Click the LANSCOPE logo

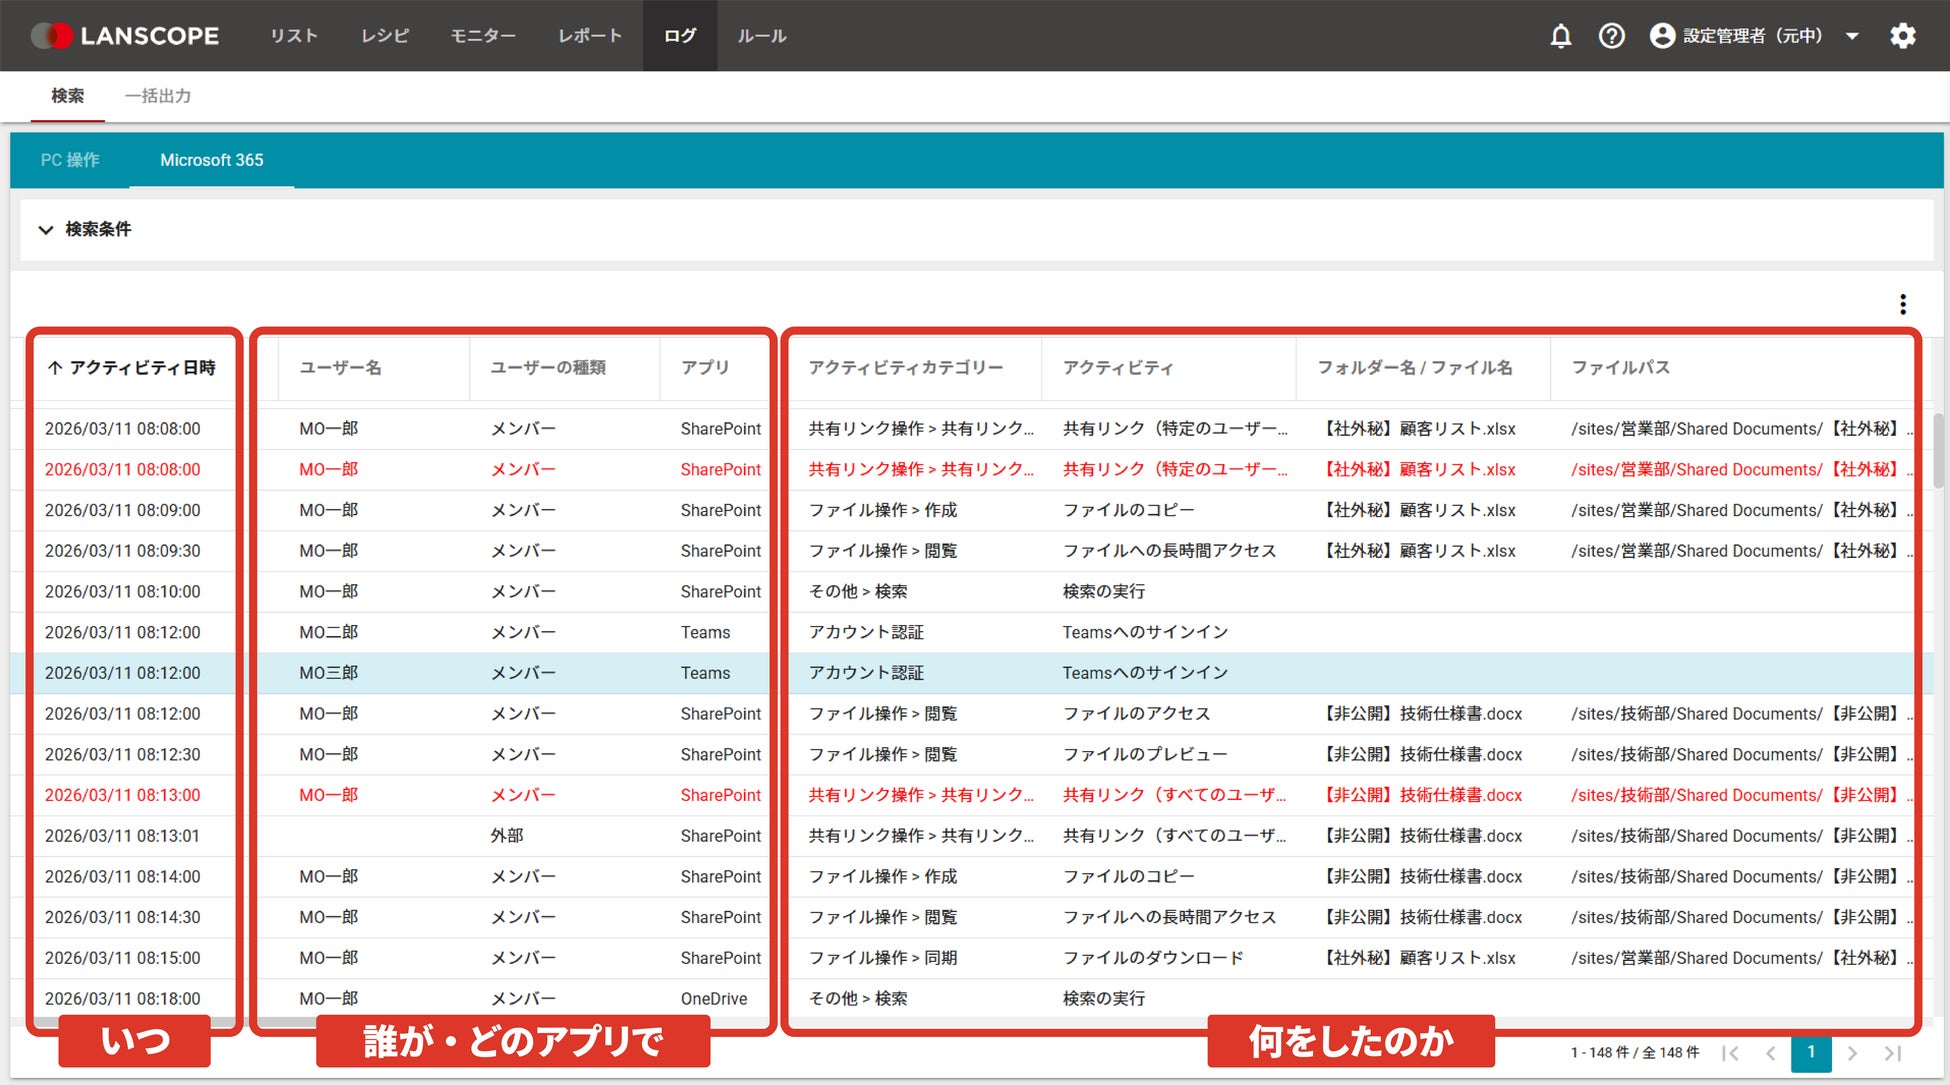pyautogui.click(x=126, y=36)
